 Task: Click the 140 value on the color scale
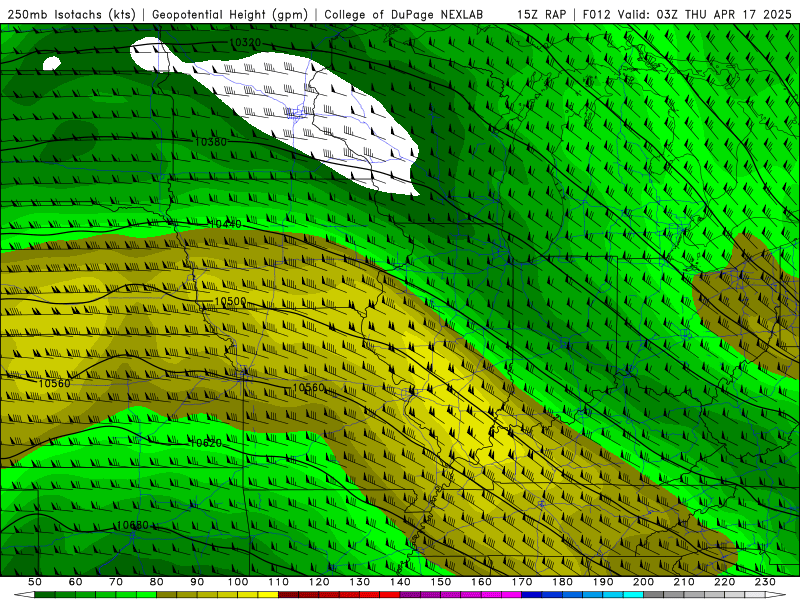click(401, 582)
